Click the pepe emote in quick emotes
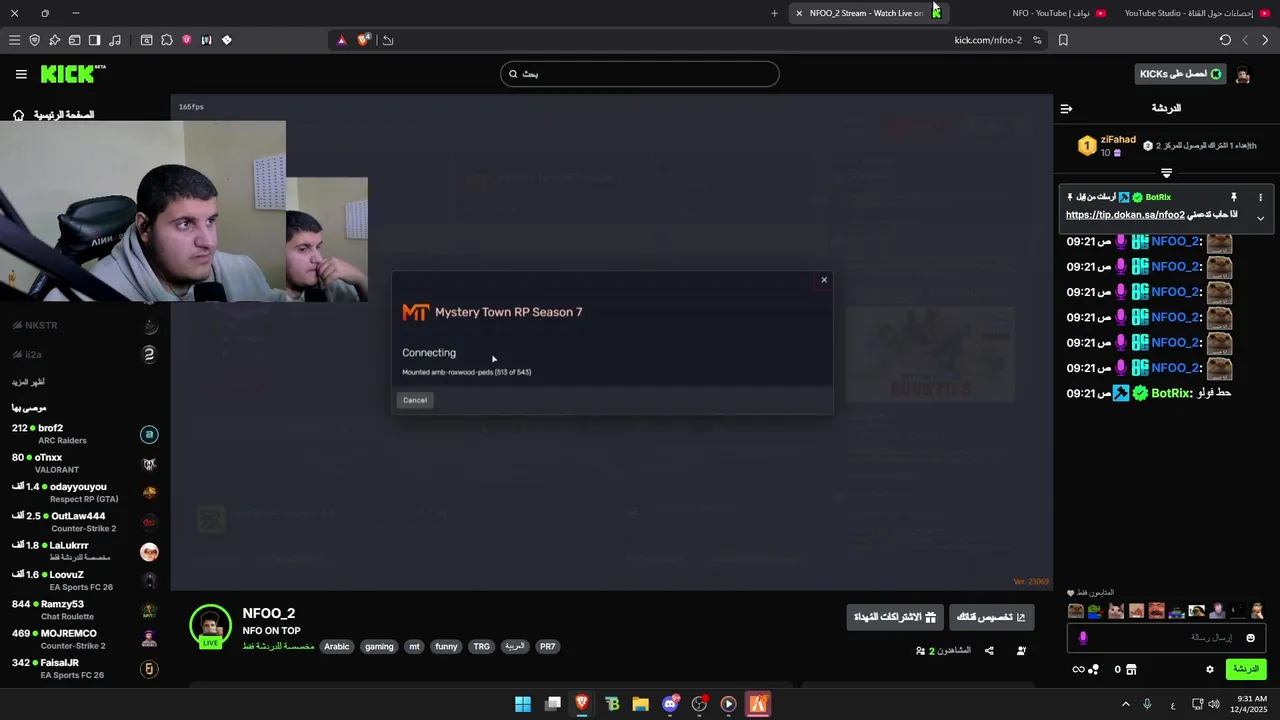Image resolution: width=1280 pixels, height=720 pixels. 1096,611
